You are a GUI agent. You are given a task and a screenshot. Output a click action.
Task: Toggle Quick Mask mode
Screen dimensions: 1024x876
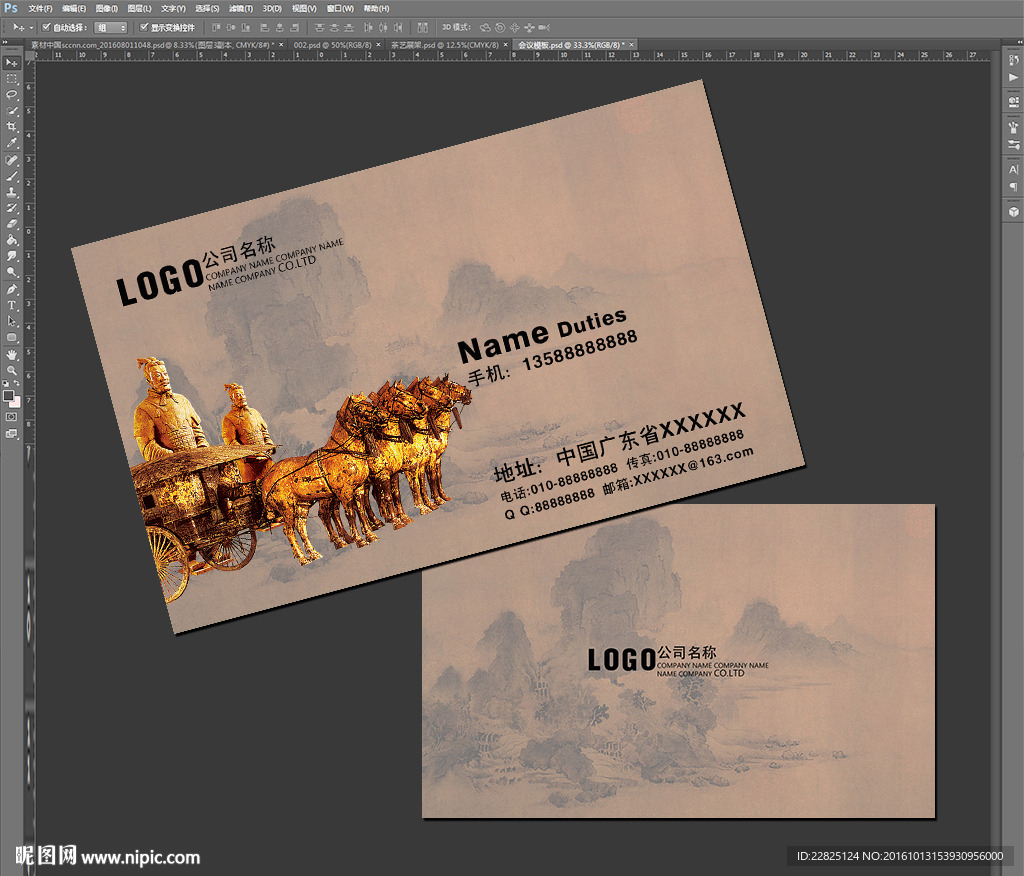pos(11,417)
